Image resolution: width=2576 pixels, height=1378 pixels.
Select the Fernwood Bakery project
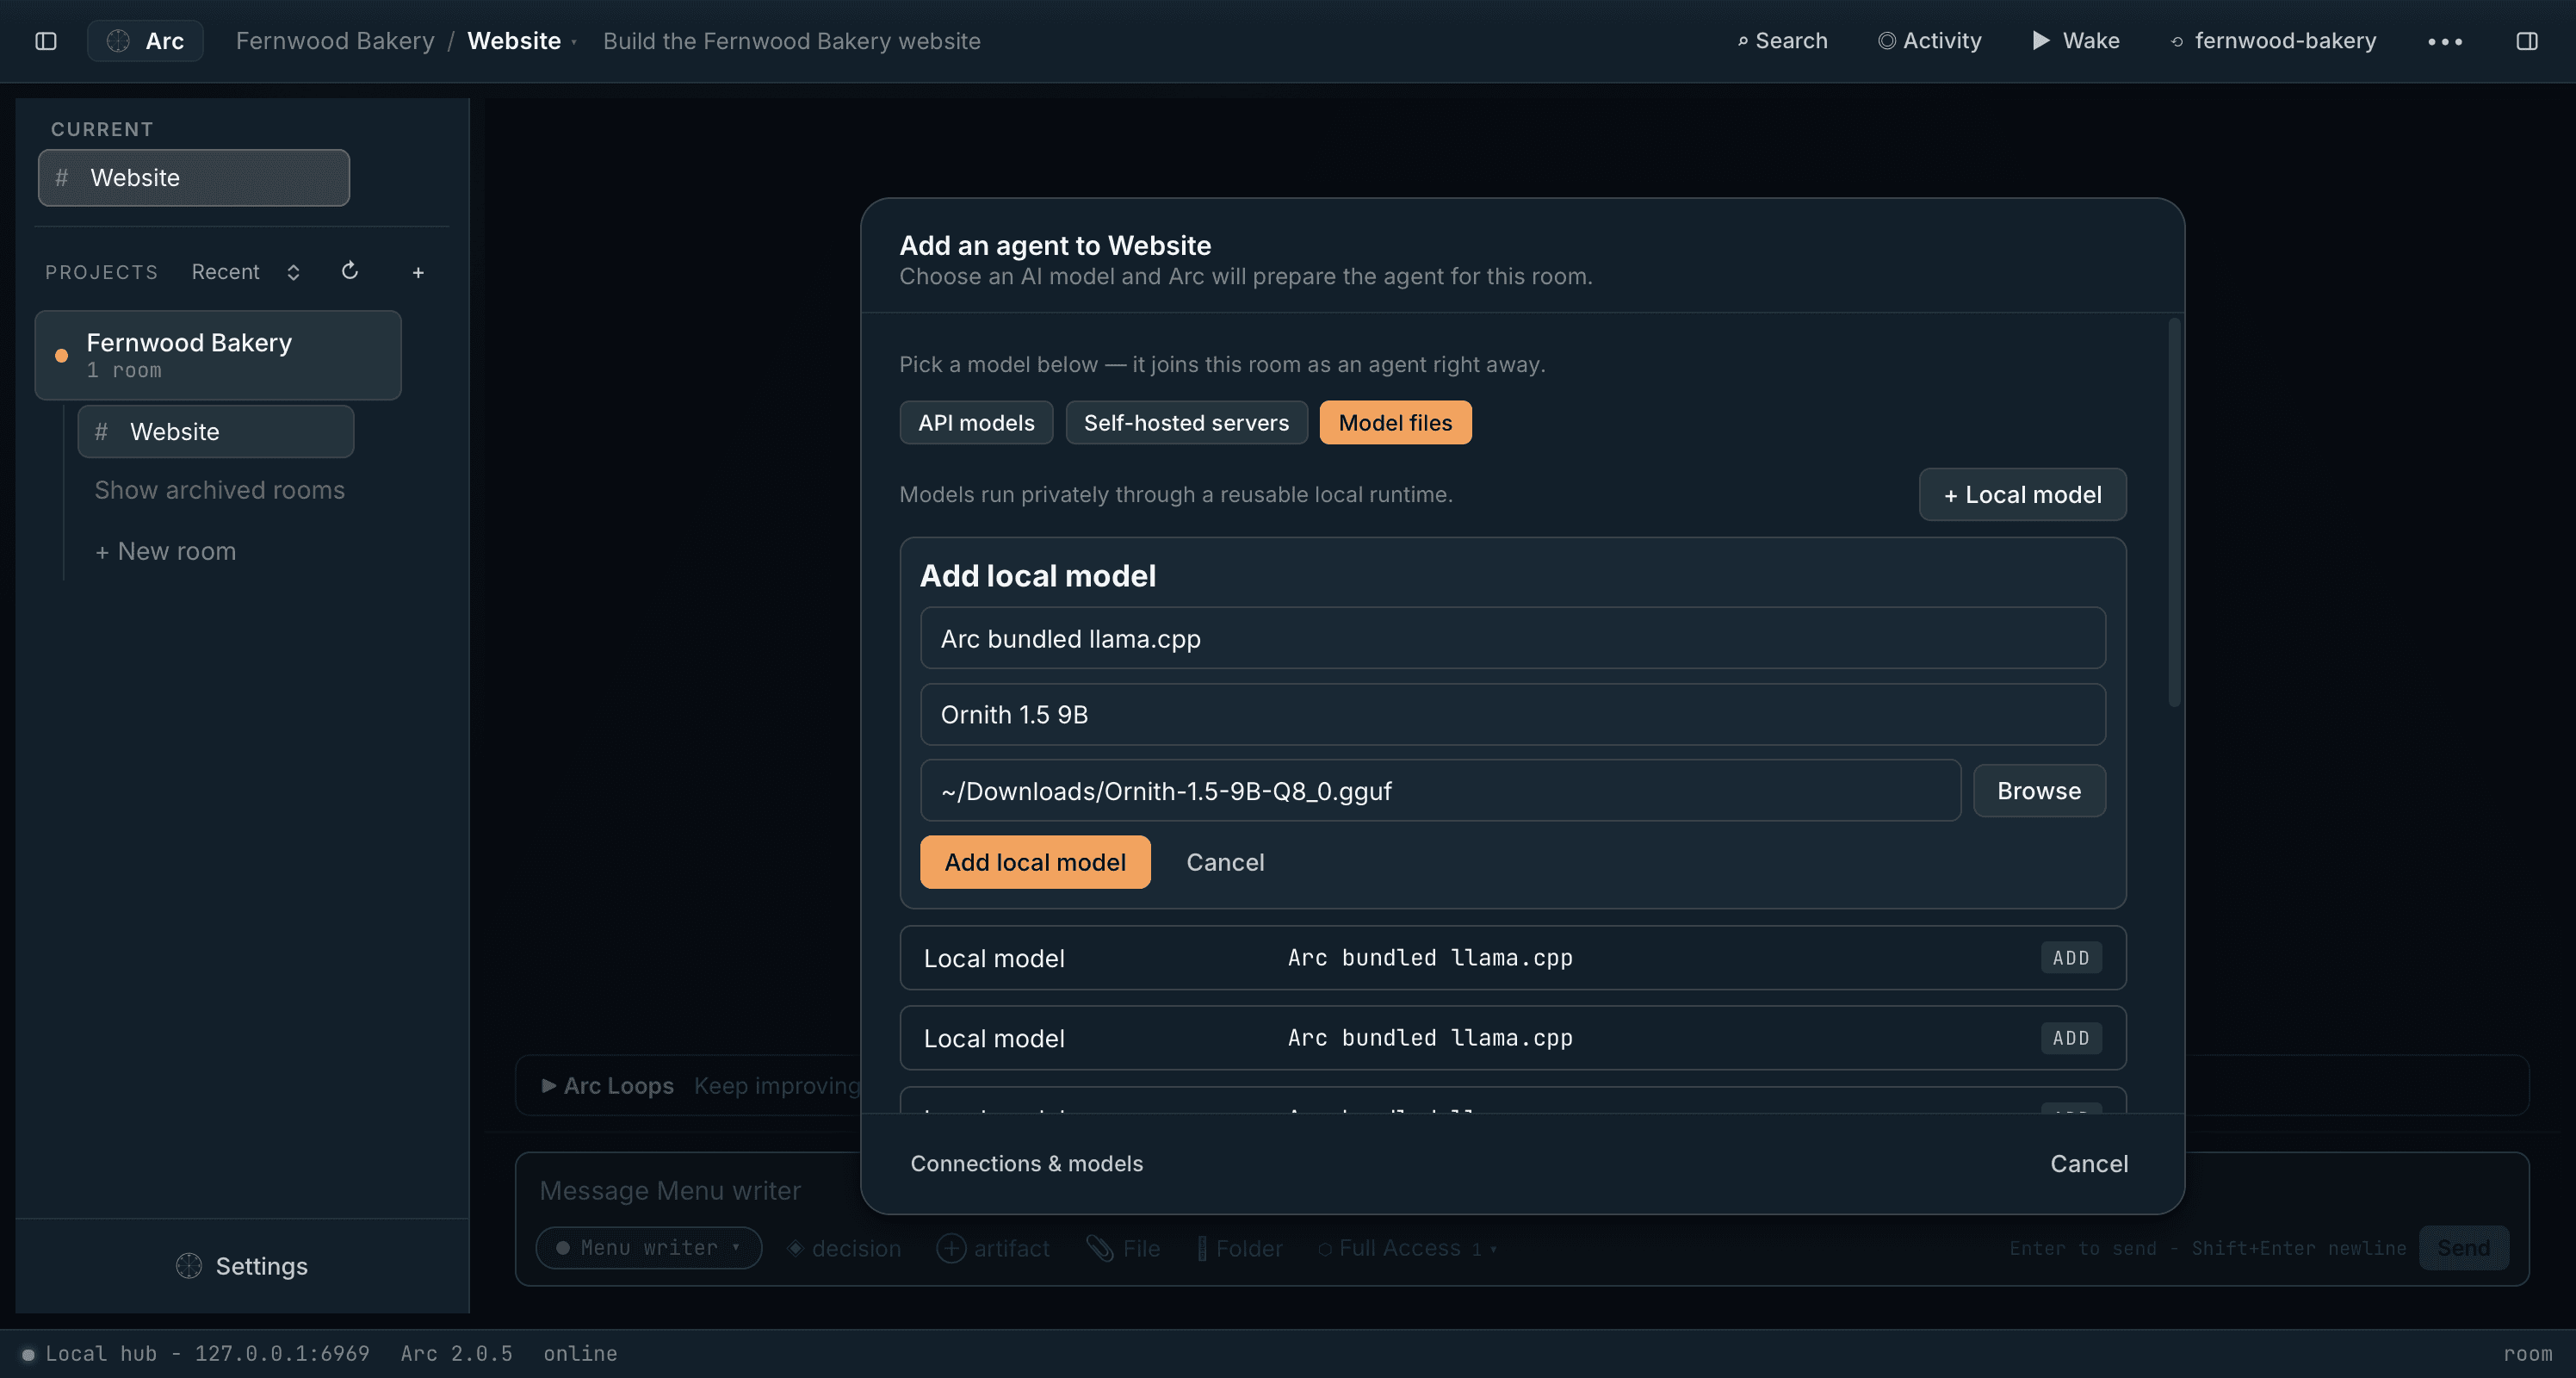[x=218, y=355]
